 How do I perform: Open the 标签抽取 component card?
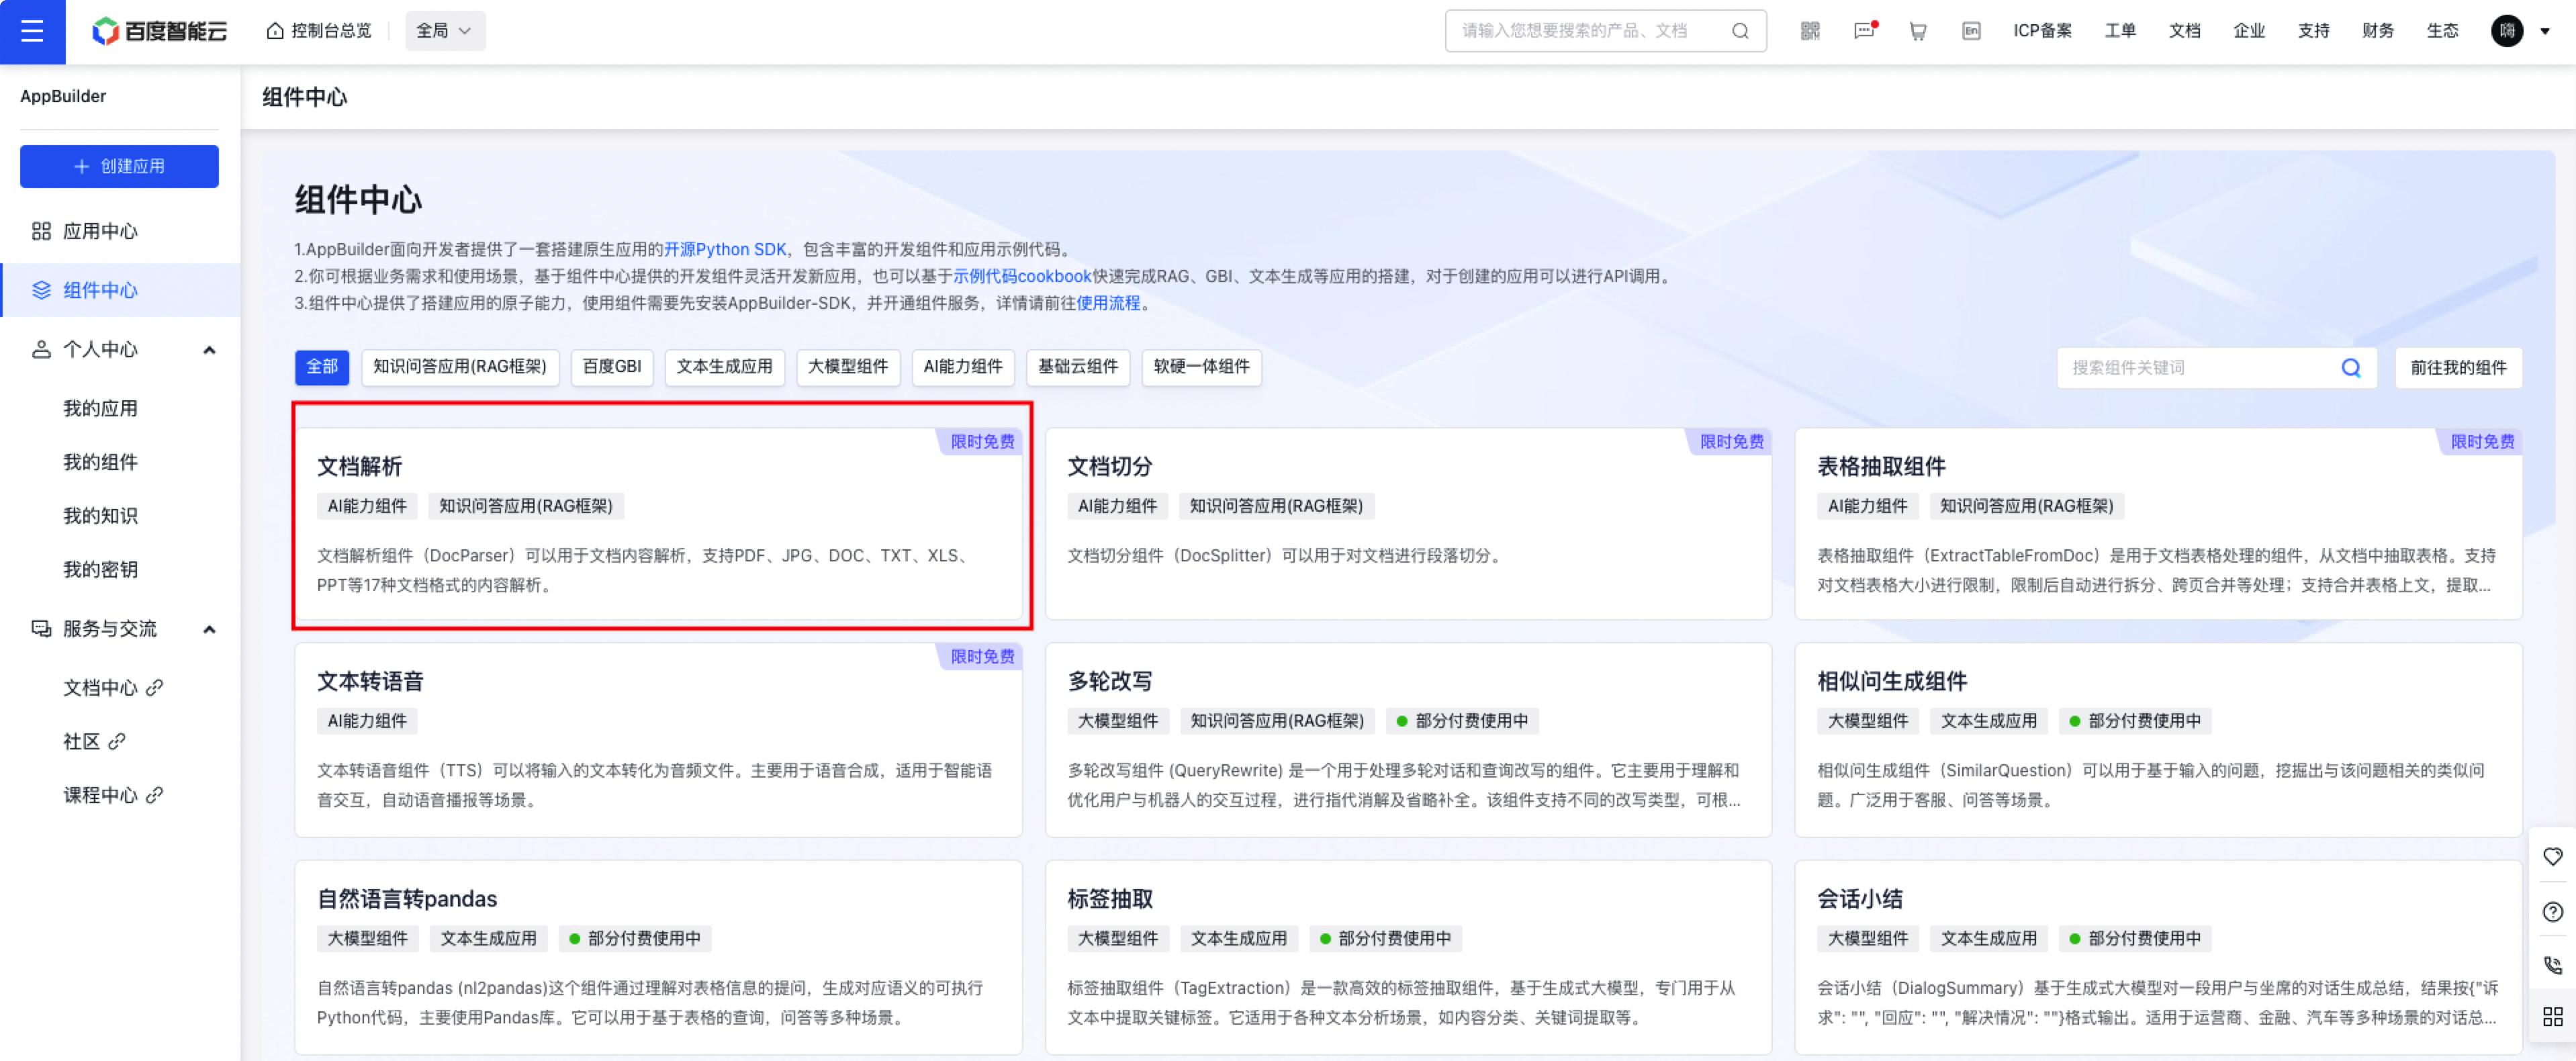pos(1408,957)
